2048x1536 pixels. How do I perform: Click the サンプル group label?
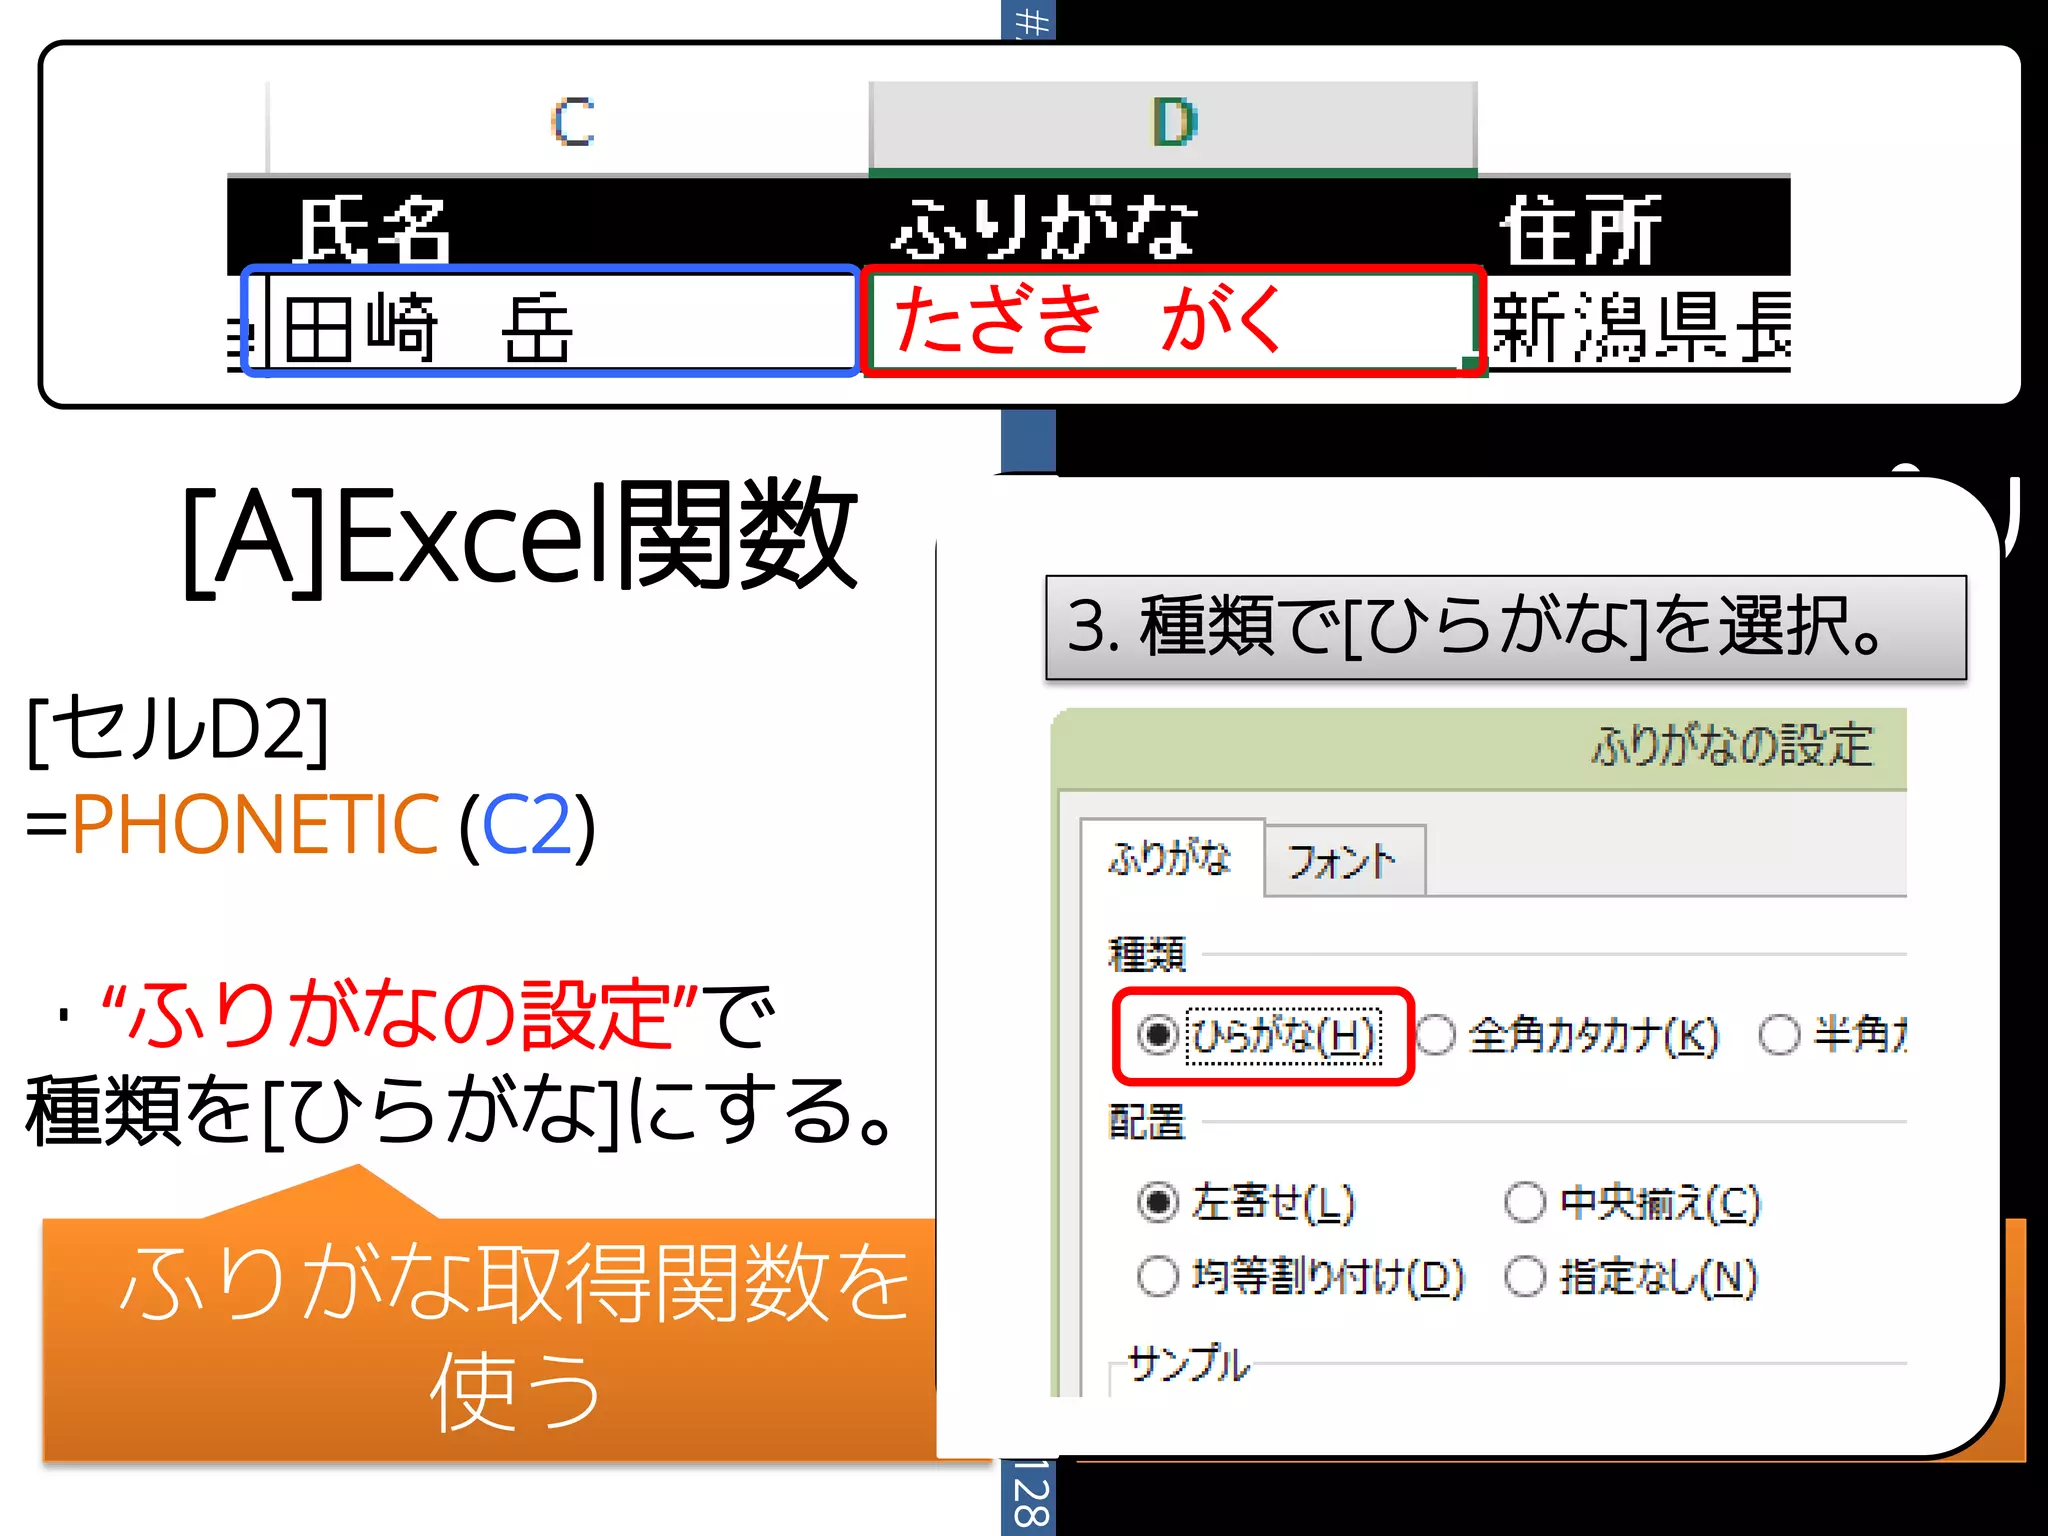[x=1188, y=1364]
